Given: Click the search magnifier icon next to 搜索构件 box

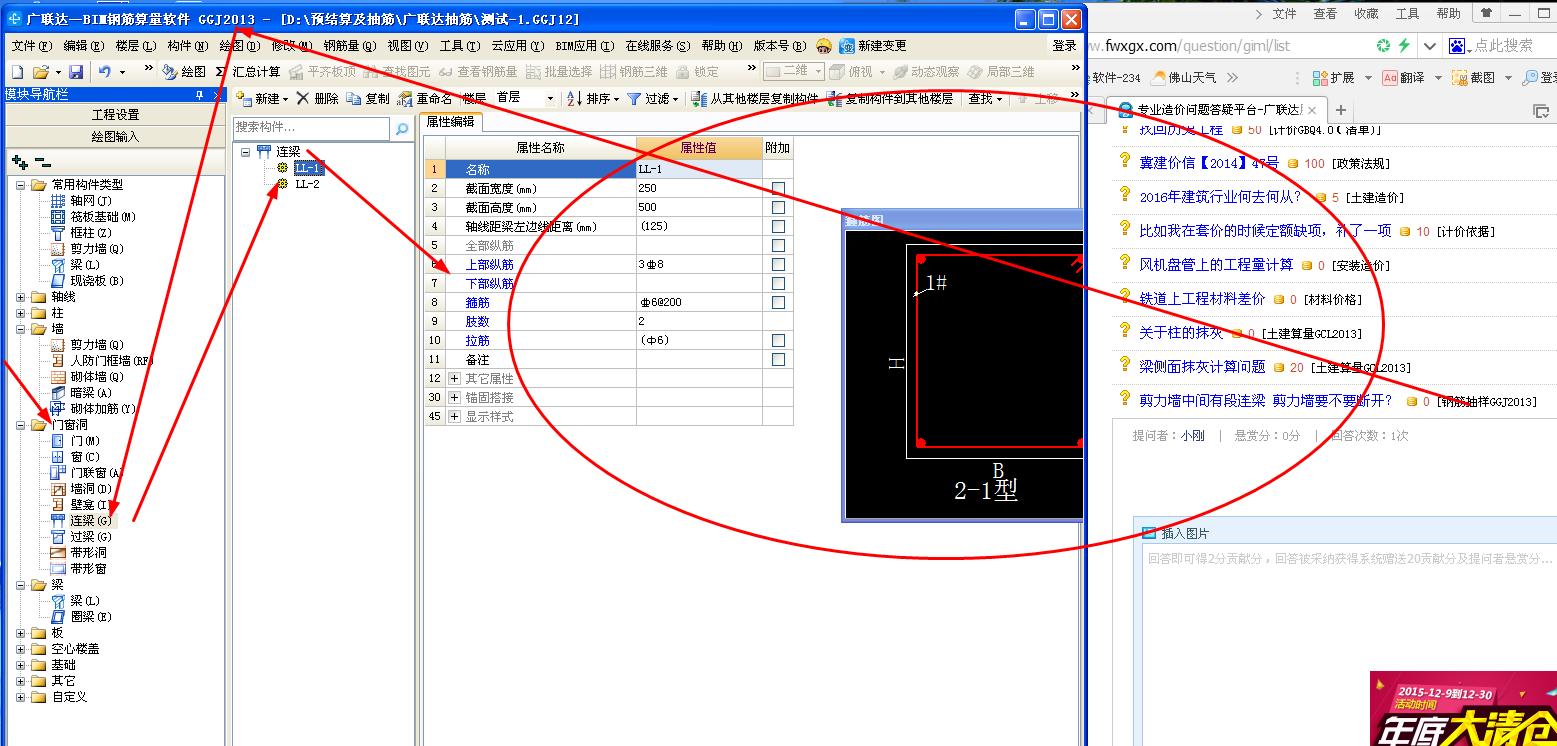Looking at the screenshot, I should coord(402,128).
